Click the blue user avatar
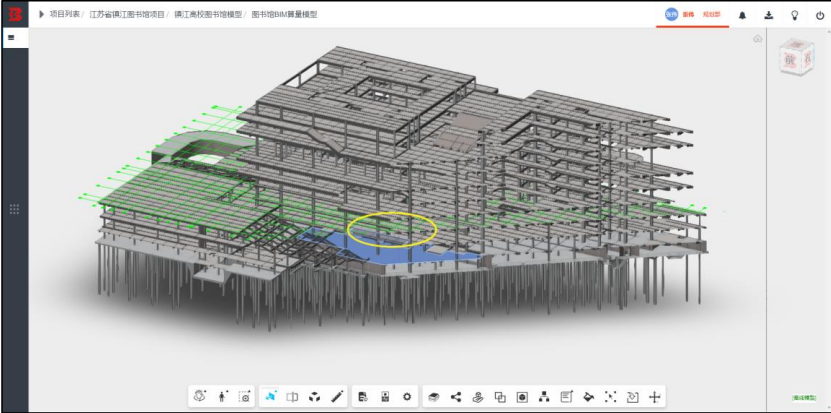The image size is (831, 413). coord(671,14)
